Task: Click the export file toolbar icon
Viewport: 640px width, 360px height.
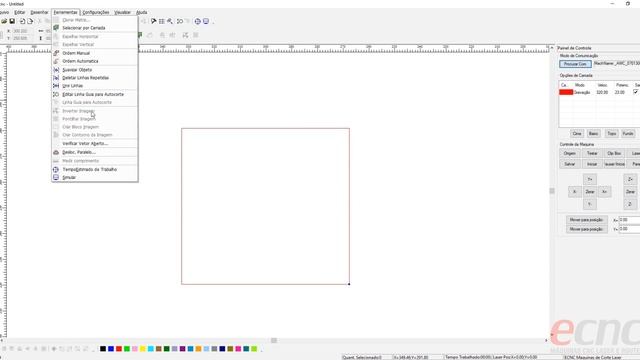Action: [x=30, y=21]
